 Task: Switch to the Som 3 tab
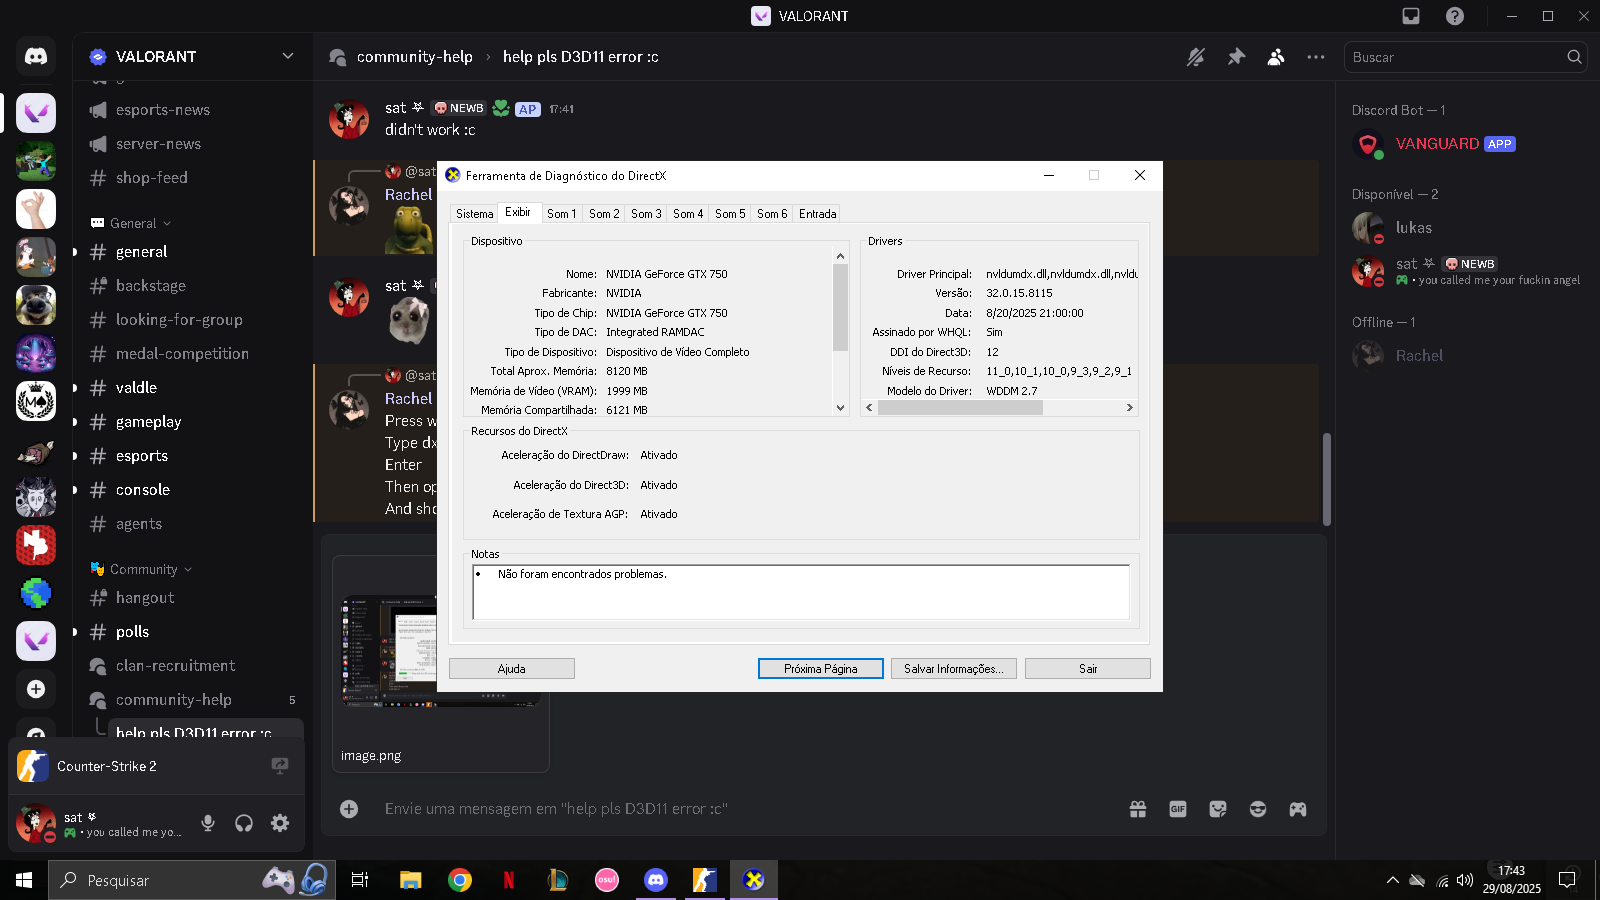[x=646, y=214]
